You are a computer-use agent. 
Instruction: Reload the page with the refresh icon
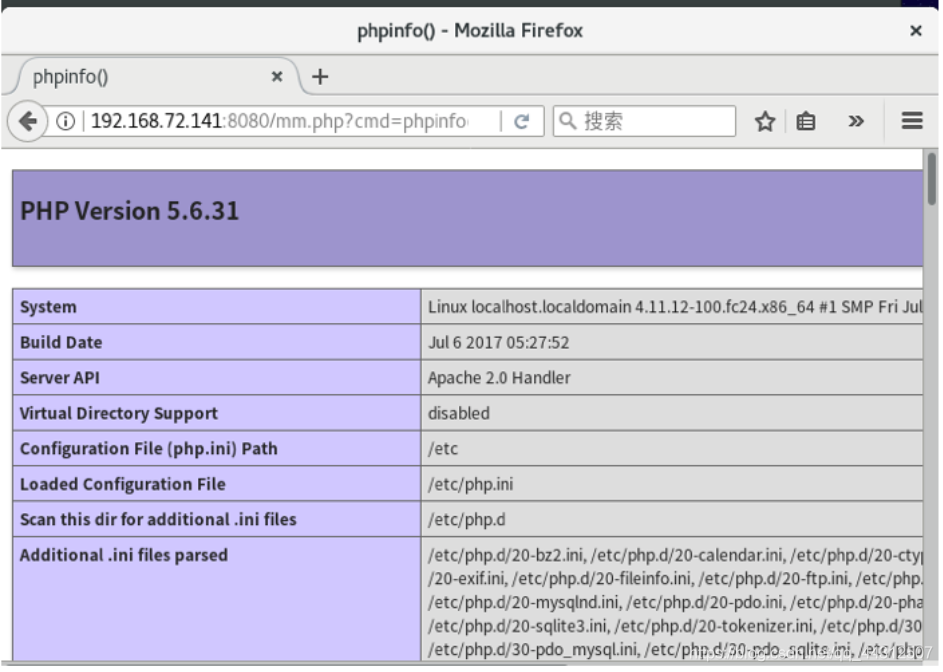522,122
